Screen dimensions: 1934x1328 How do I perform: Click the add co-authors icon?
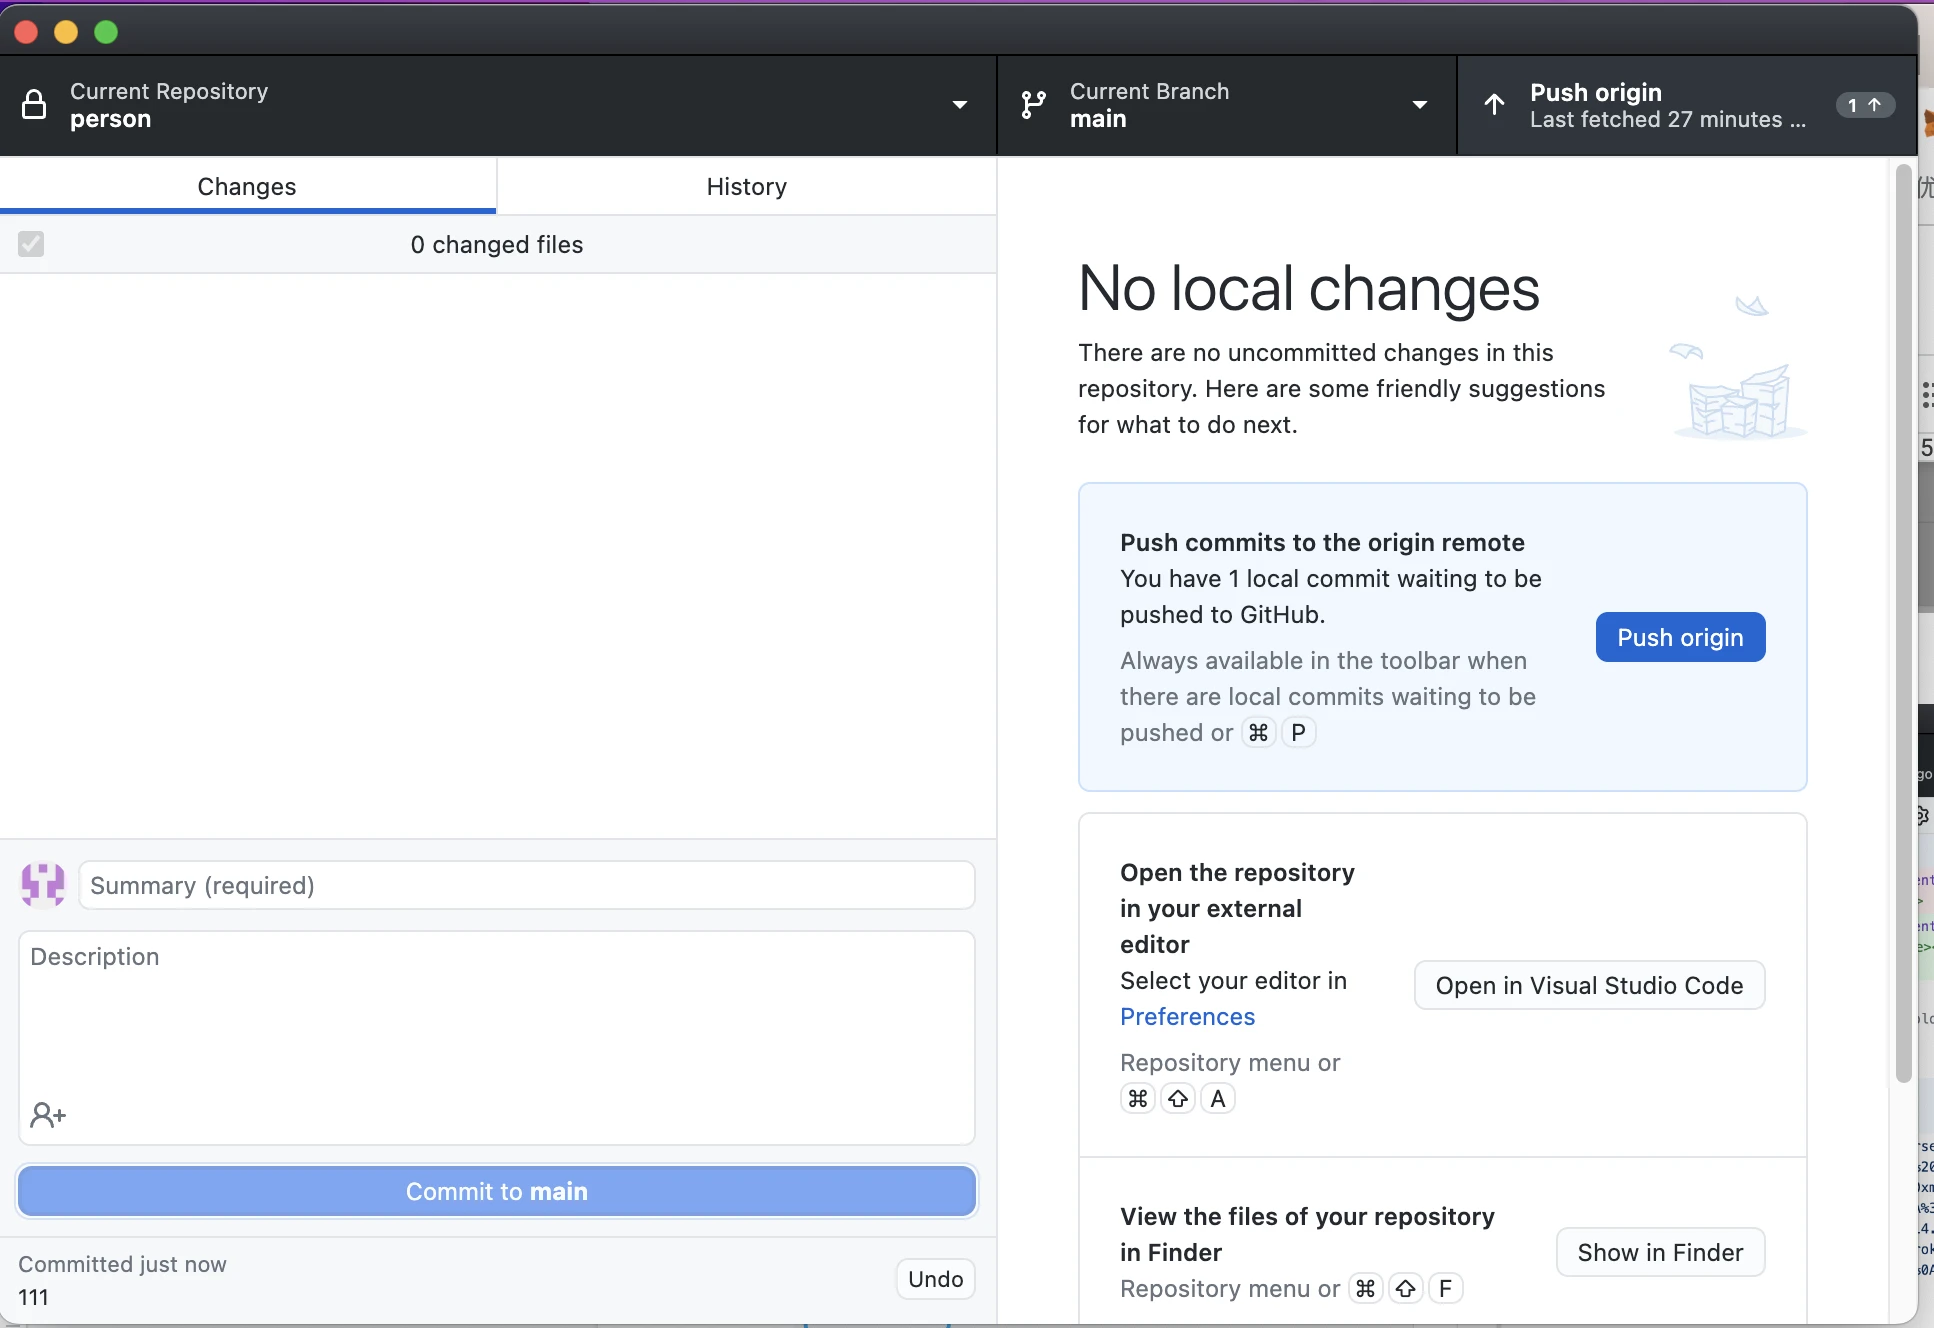pyautogui.click(x=48, y=1115)
